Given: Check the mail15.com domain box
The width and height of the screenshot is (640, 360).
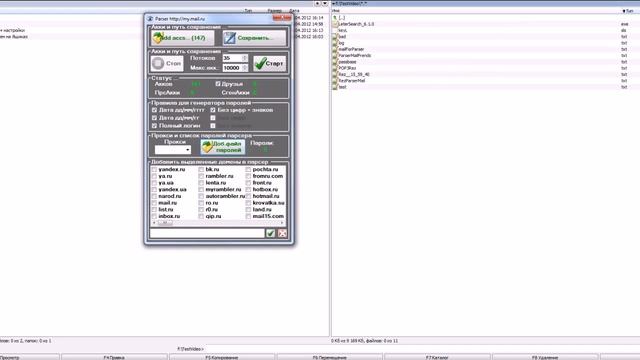Looking at the screenshot, I should point(248,216).
